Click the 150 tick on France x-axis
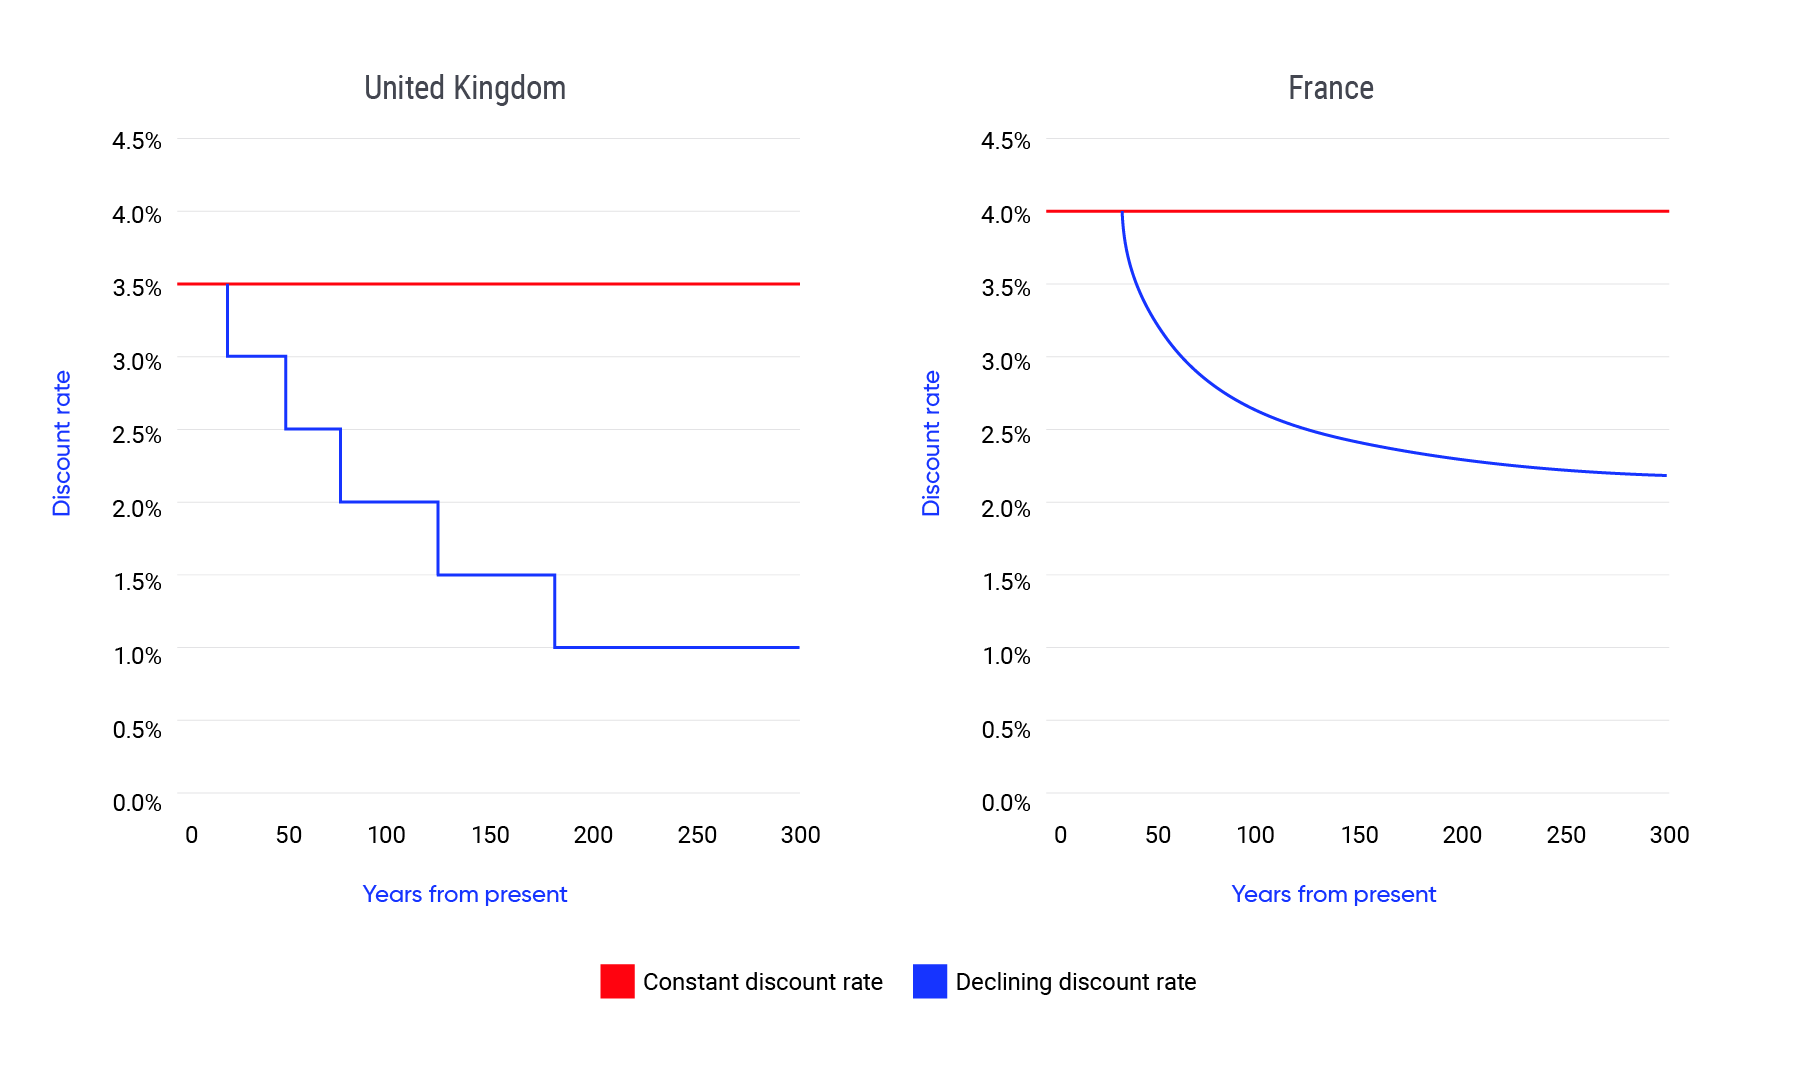The image size is (1800, 1080). click(1359, 835)
